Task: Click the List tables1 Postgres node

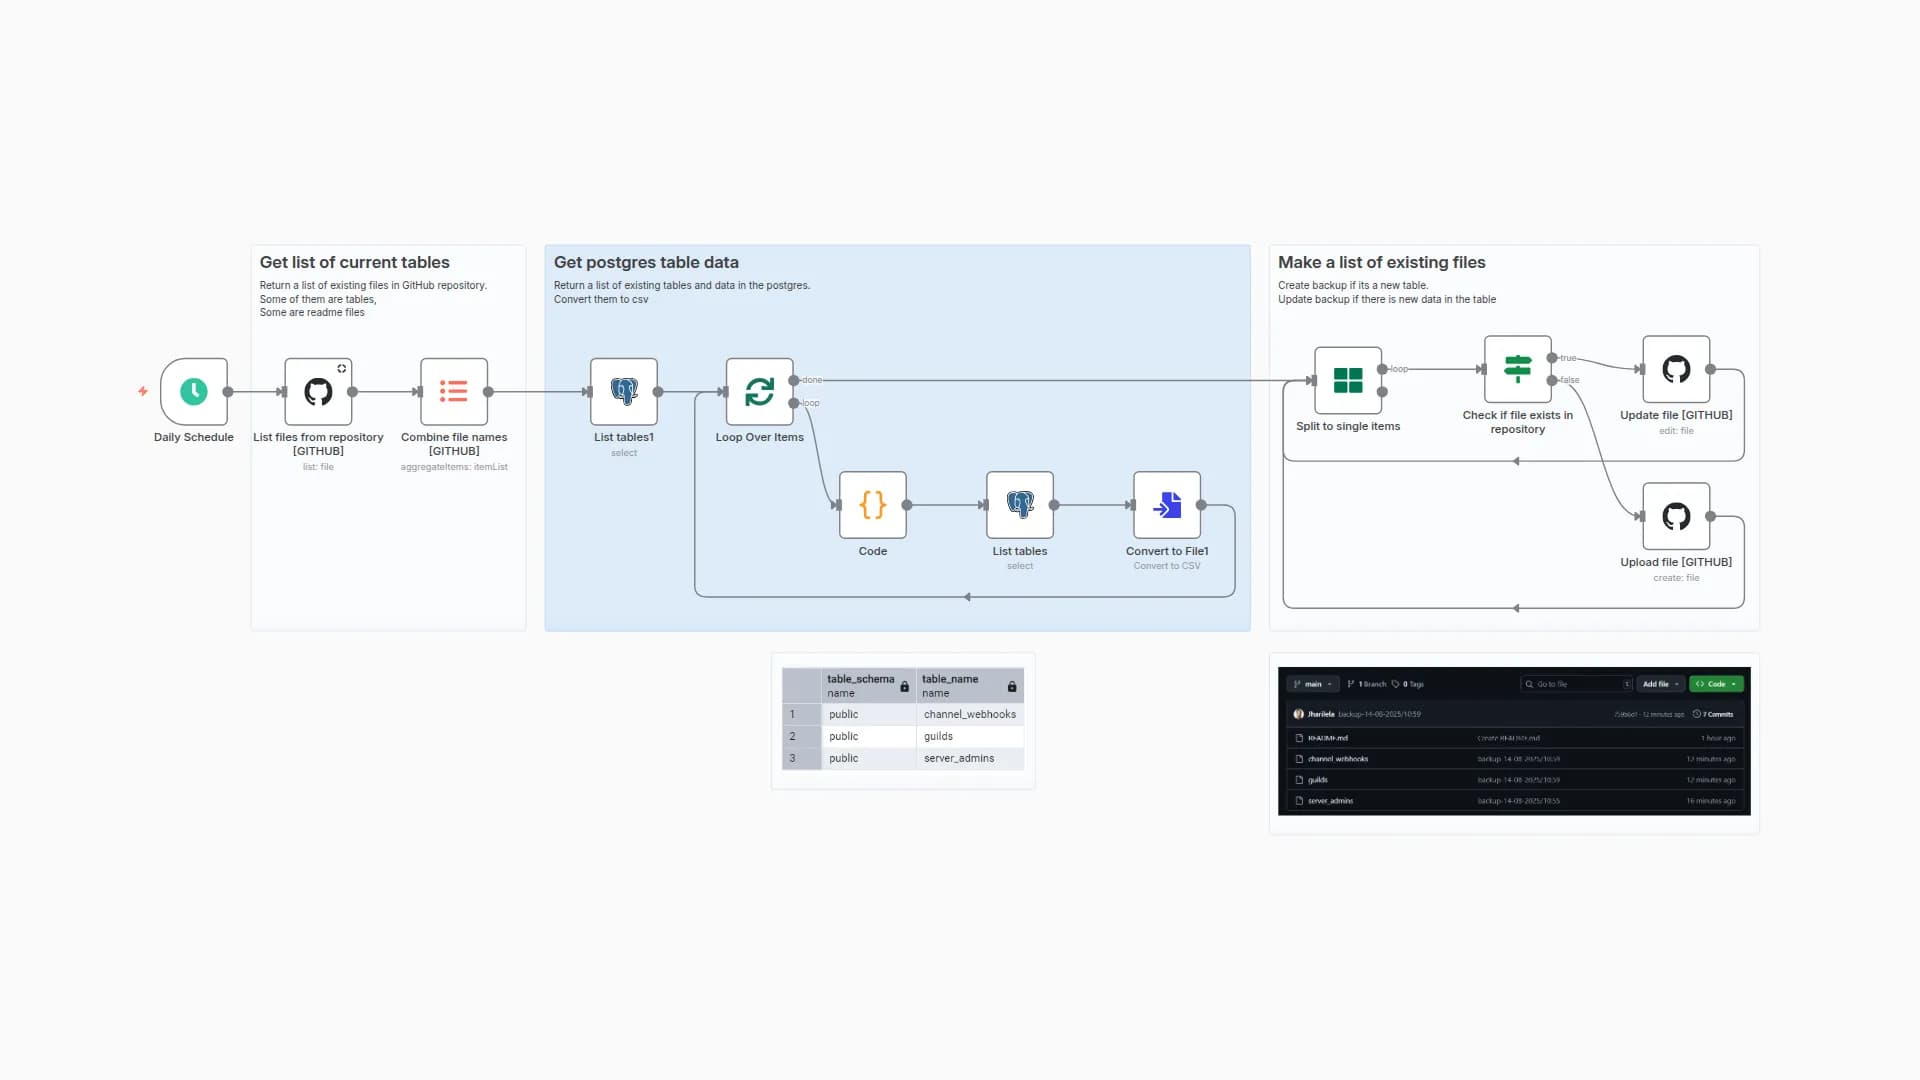Action: coord(623,392)
